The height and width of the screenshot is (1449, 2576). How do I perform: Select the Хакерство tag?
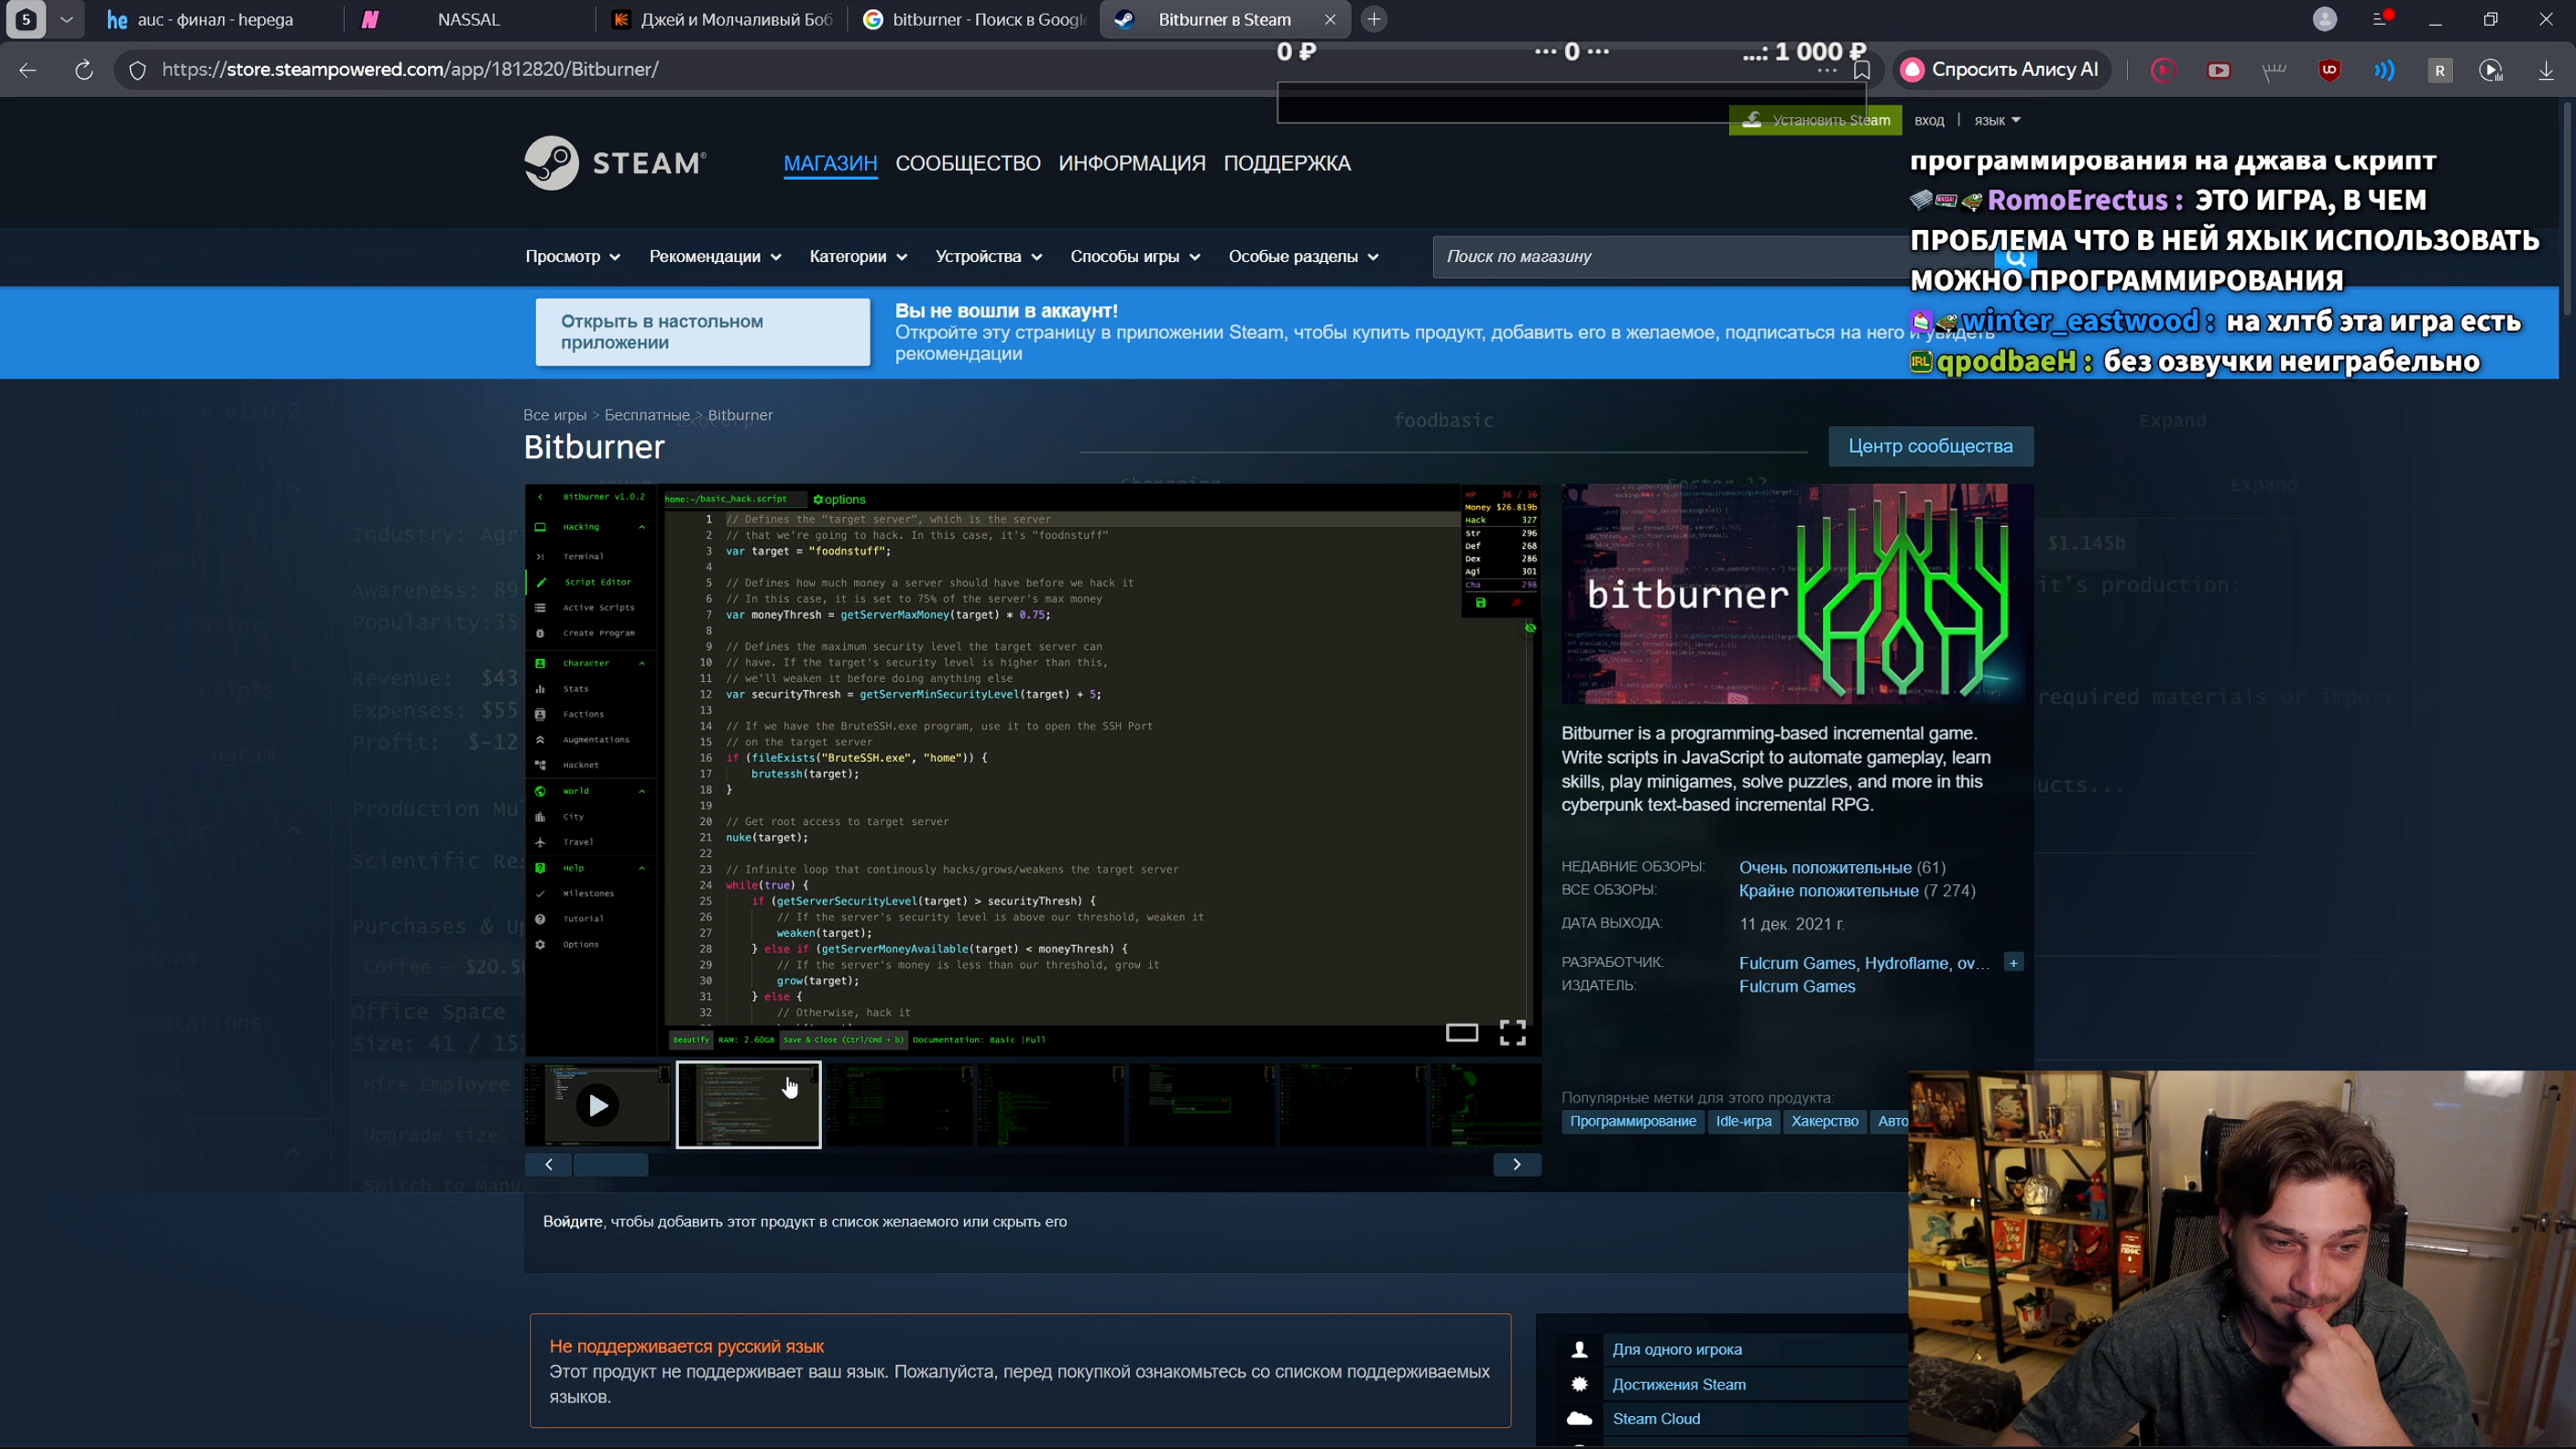tap(1825, 1121)
